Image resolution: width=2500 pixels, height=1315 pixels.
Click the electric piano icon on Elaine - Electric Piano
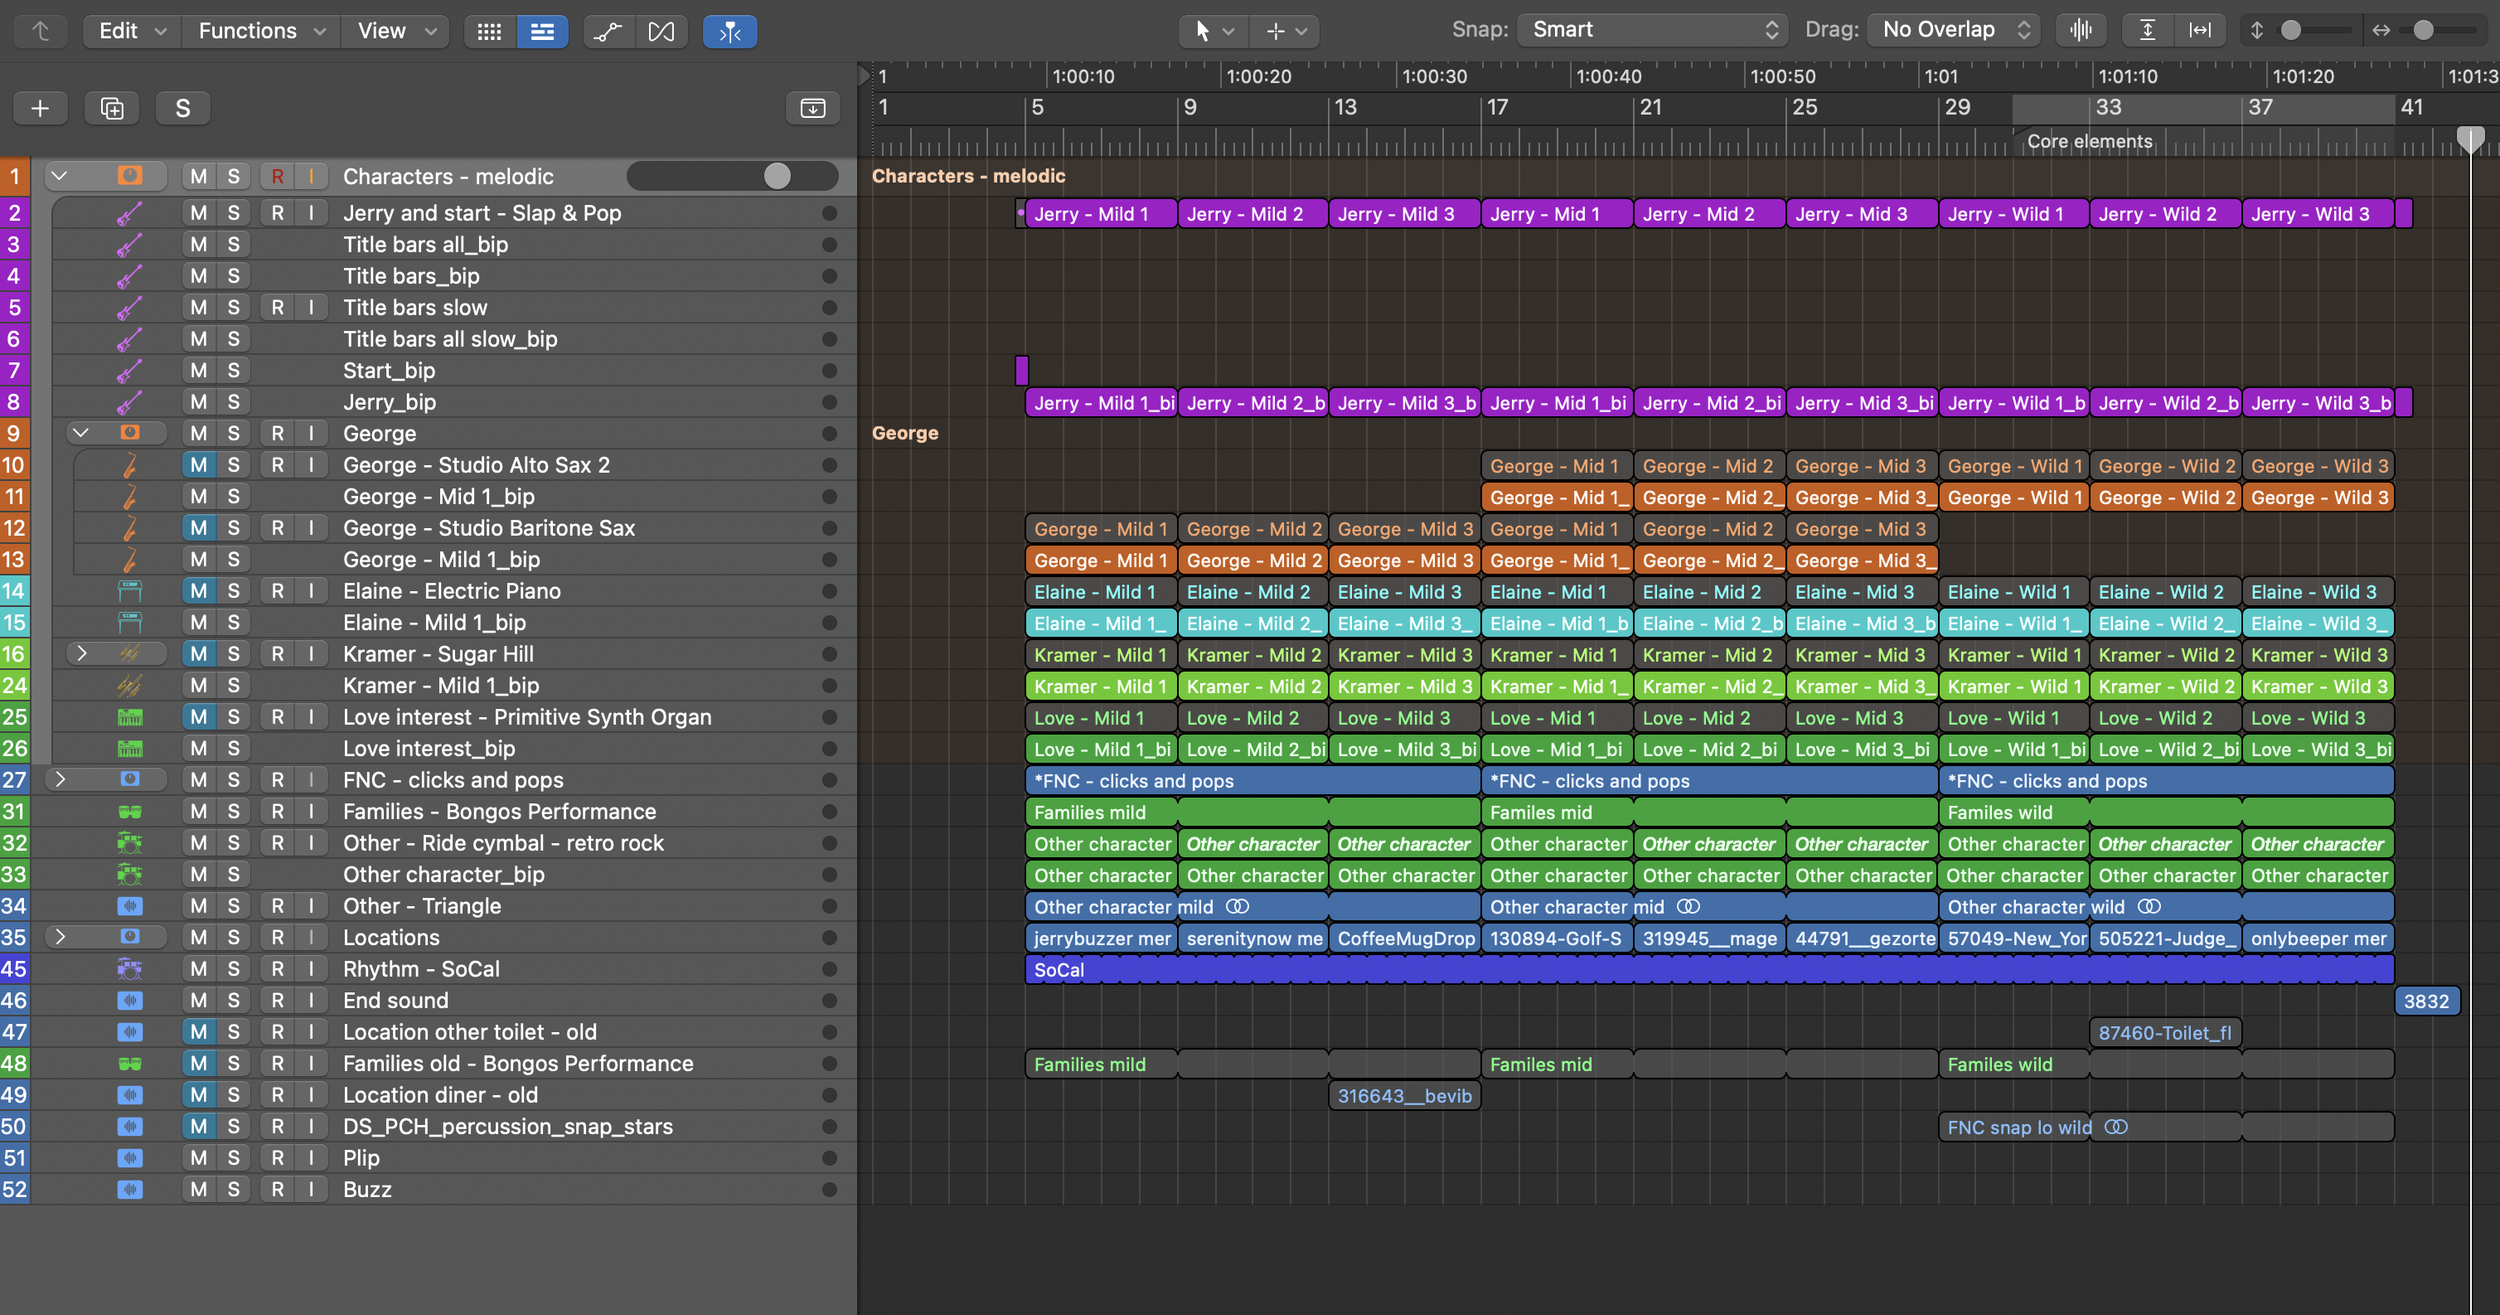click(129, 591)
